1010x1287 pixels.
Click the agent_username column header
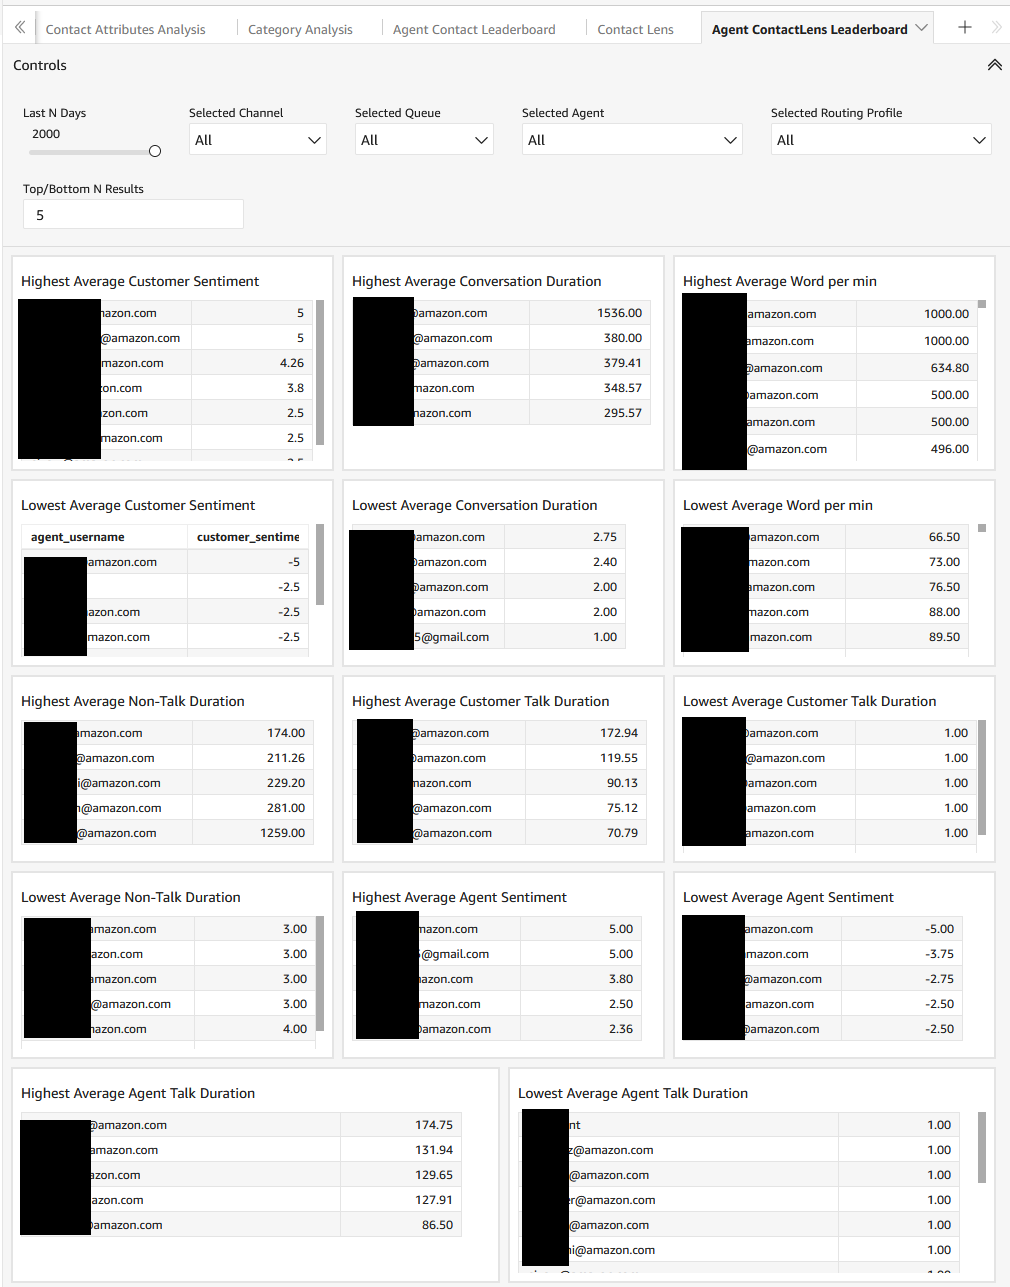77,536
